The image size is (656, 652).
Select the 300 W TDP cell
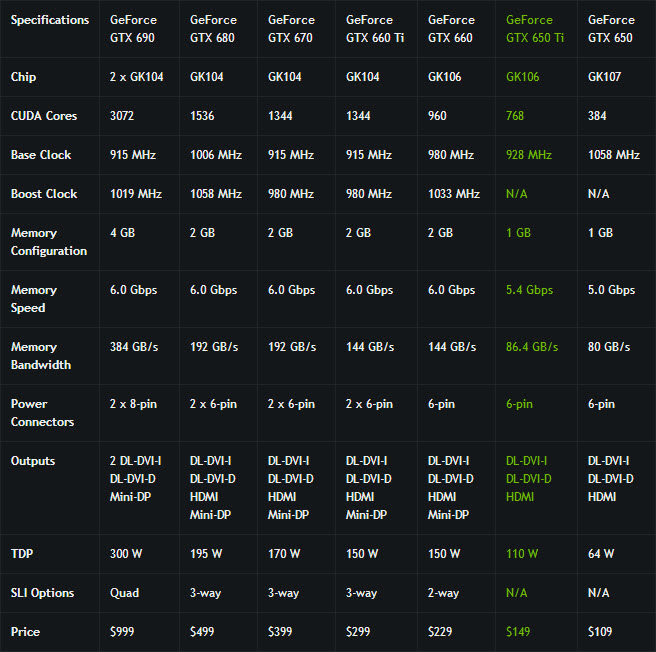tap(126, 554)
